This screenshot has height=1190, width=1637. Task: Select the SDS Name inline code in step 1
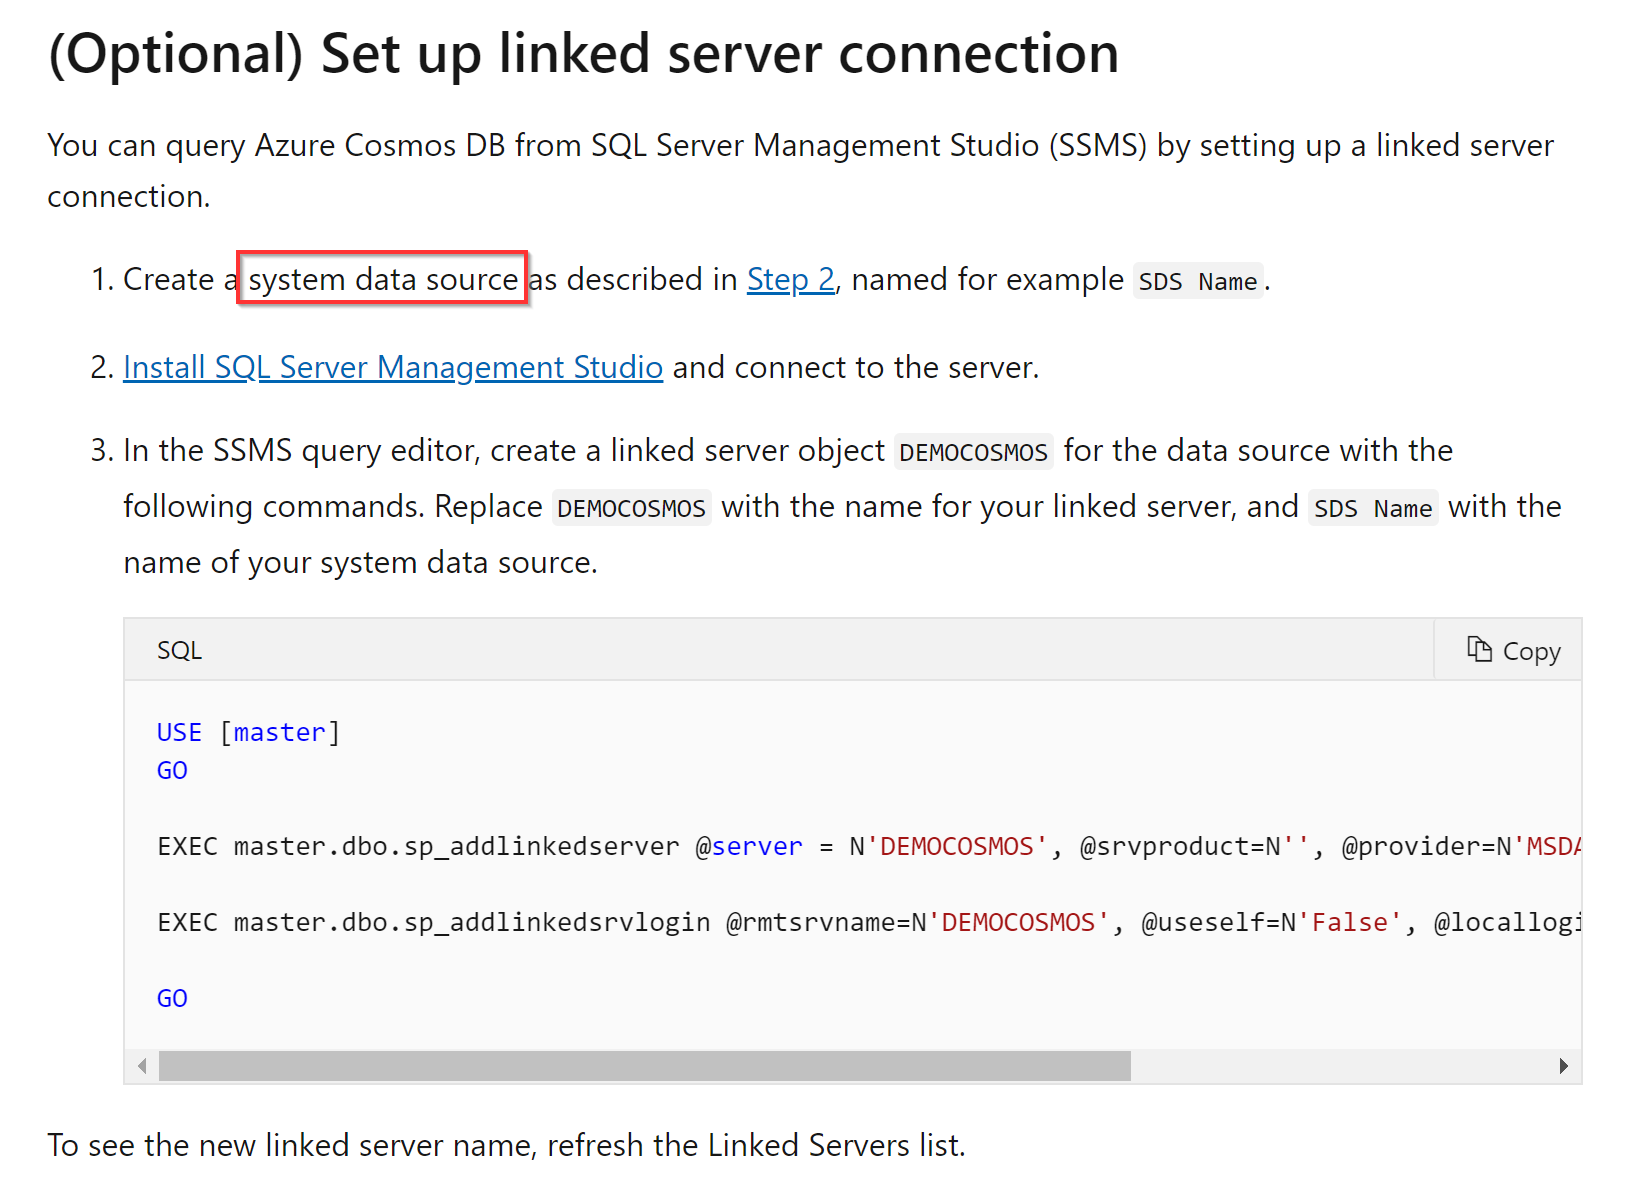(x=1197, y=281)
